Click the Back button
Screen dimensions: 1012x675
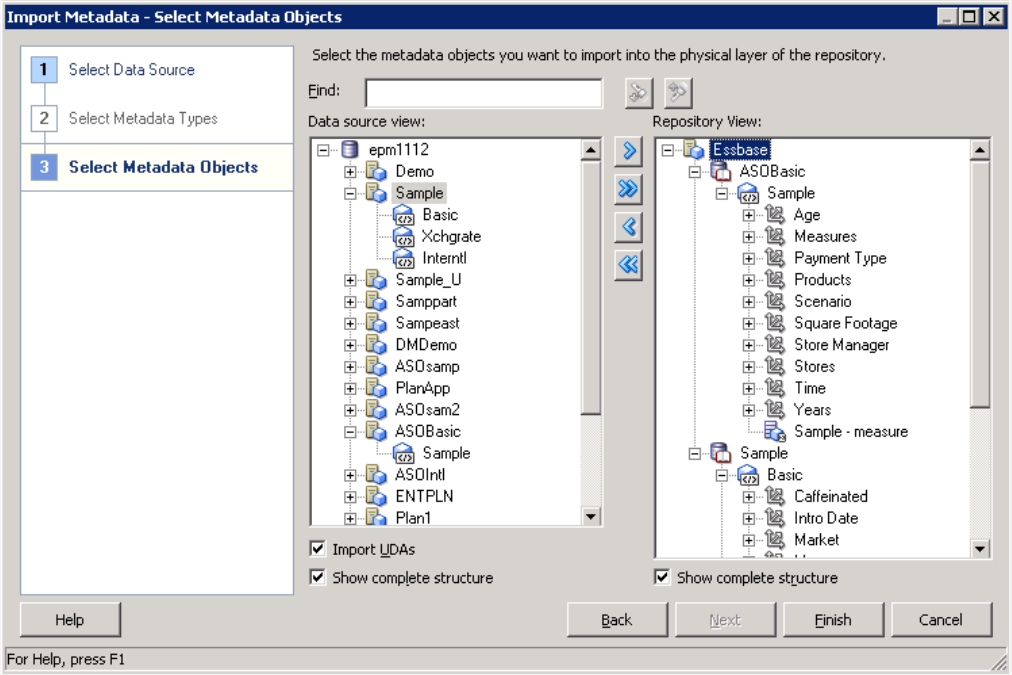[616, 620]
